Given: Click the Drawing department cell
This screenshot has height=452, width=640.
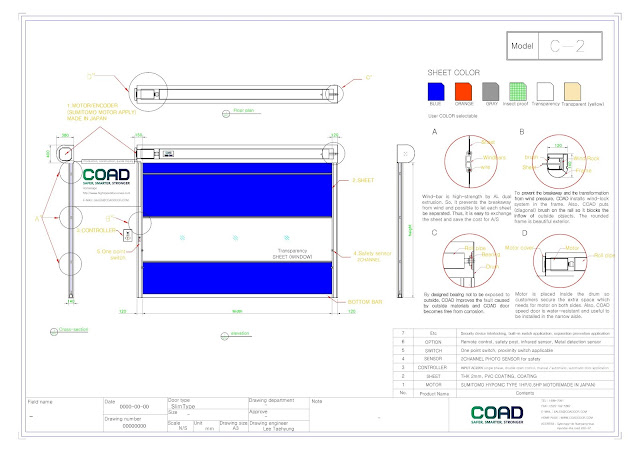Looking at the screenshot, I should click(279, 403).
